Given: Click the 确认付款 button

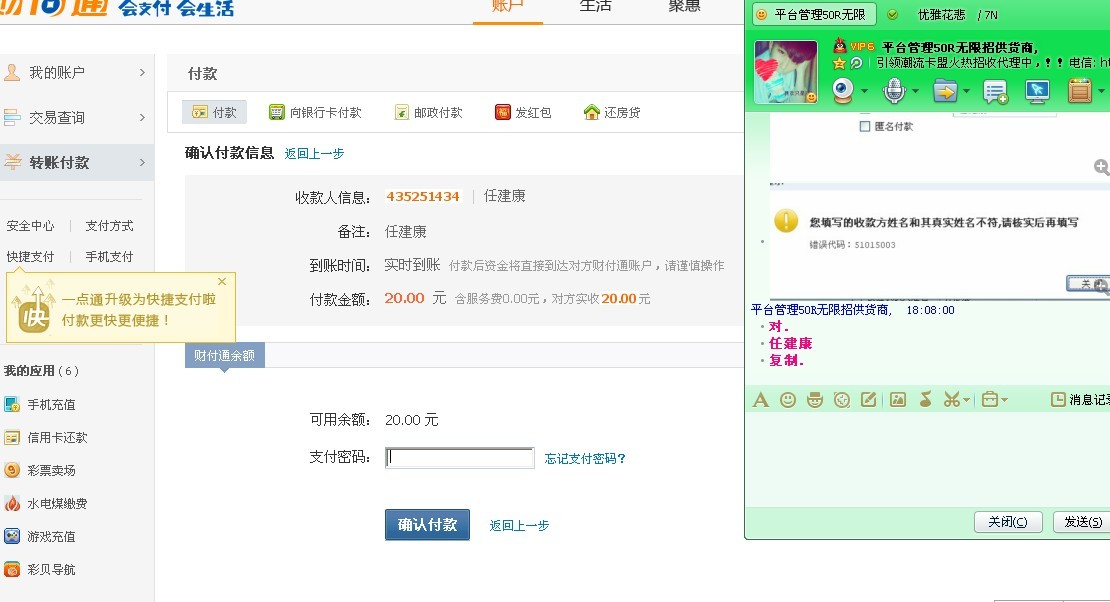Looking at the screenshot, I should click(428, 525).
